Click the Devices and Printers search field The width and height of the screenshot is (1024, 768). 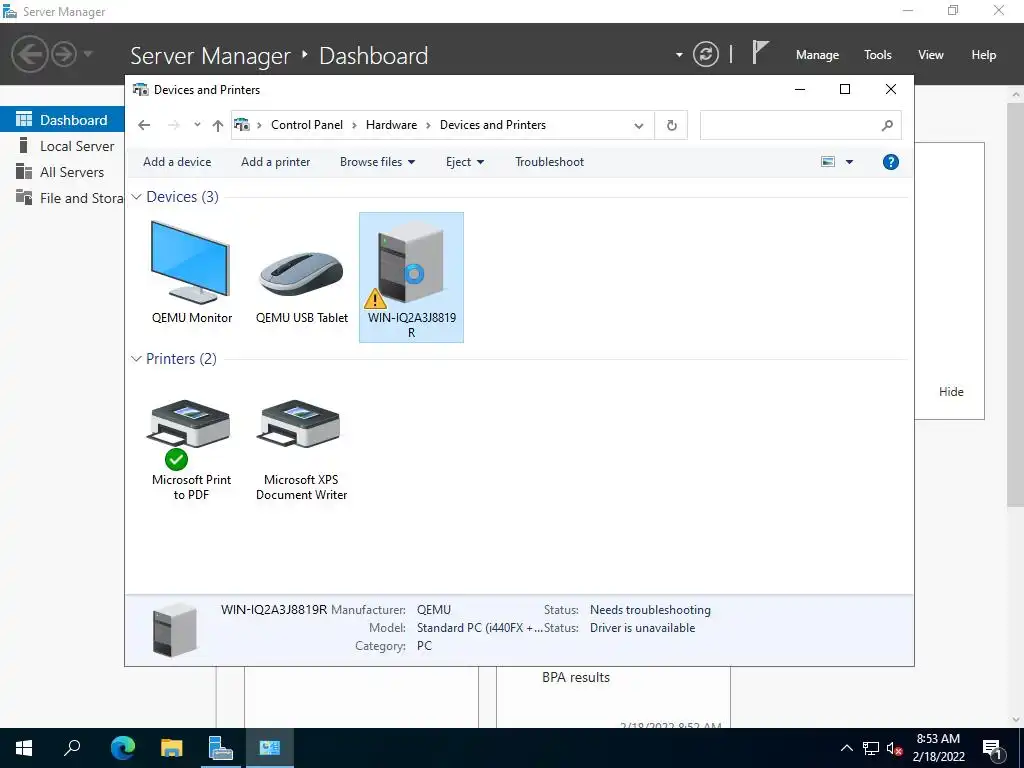click(801, 125)
